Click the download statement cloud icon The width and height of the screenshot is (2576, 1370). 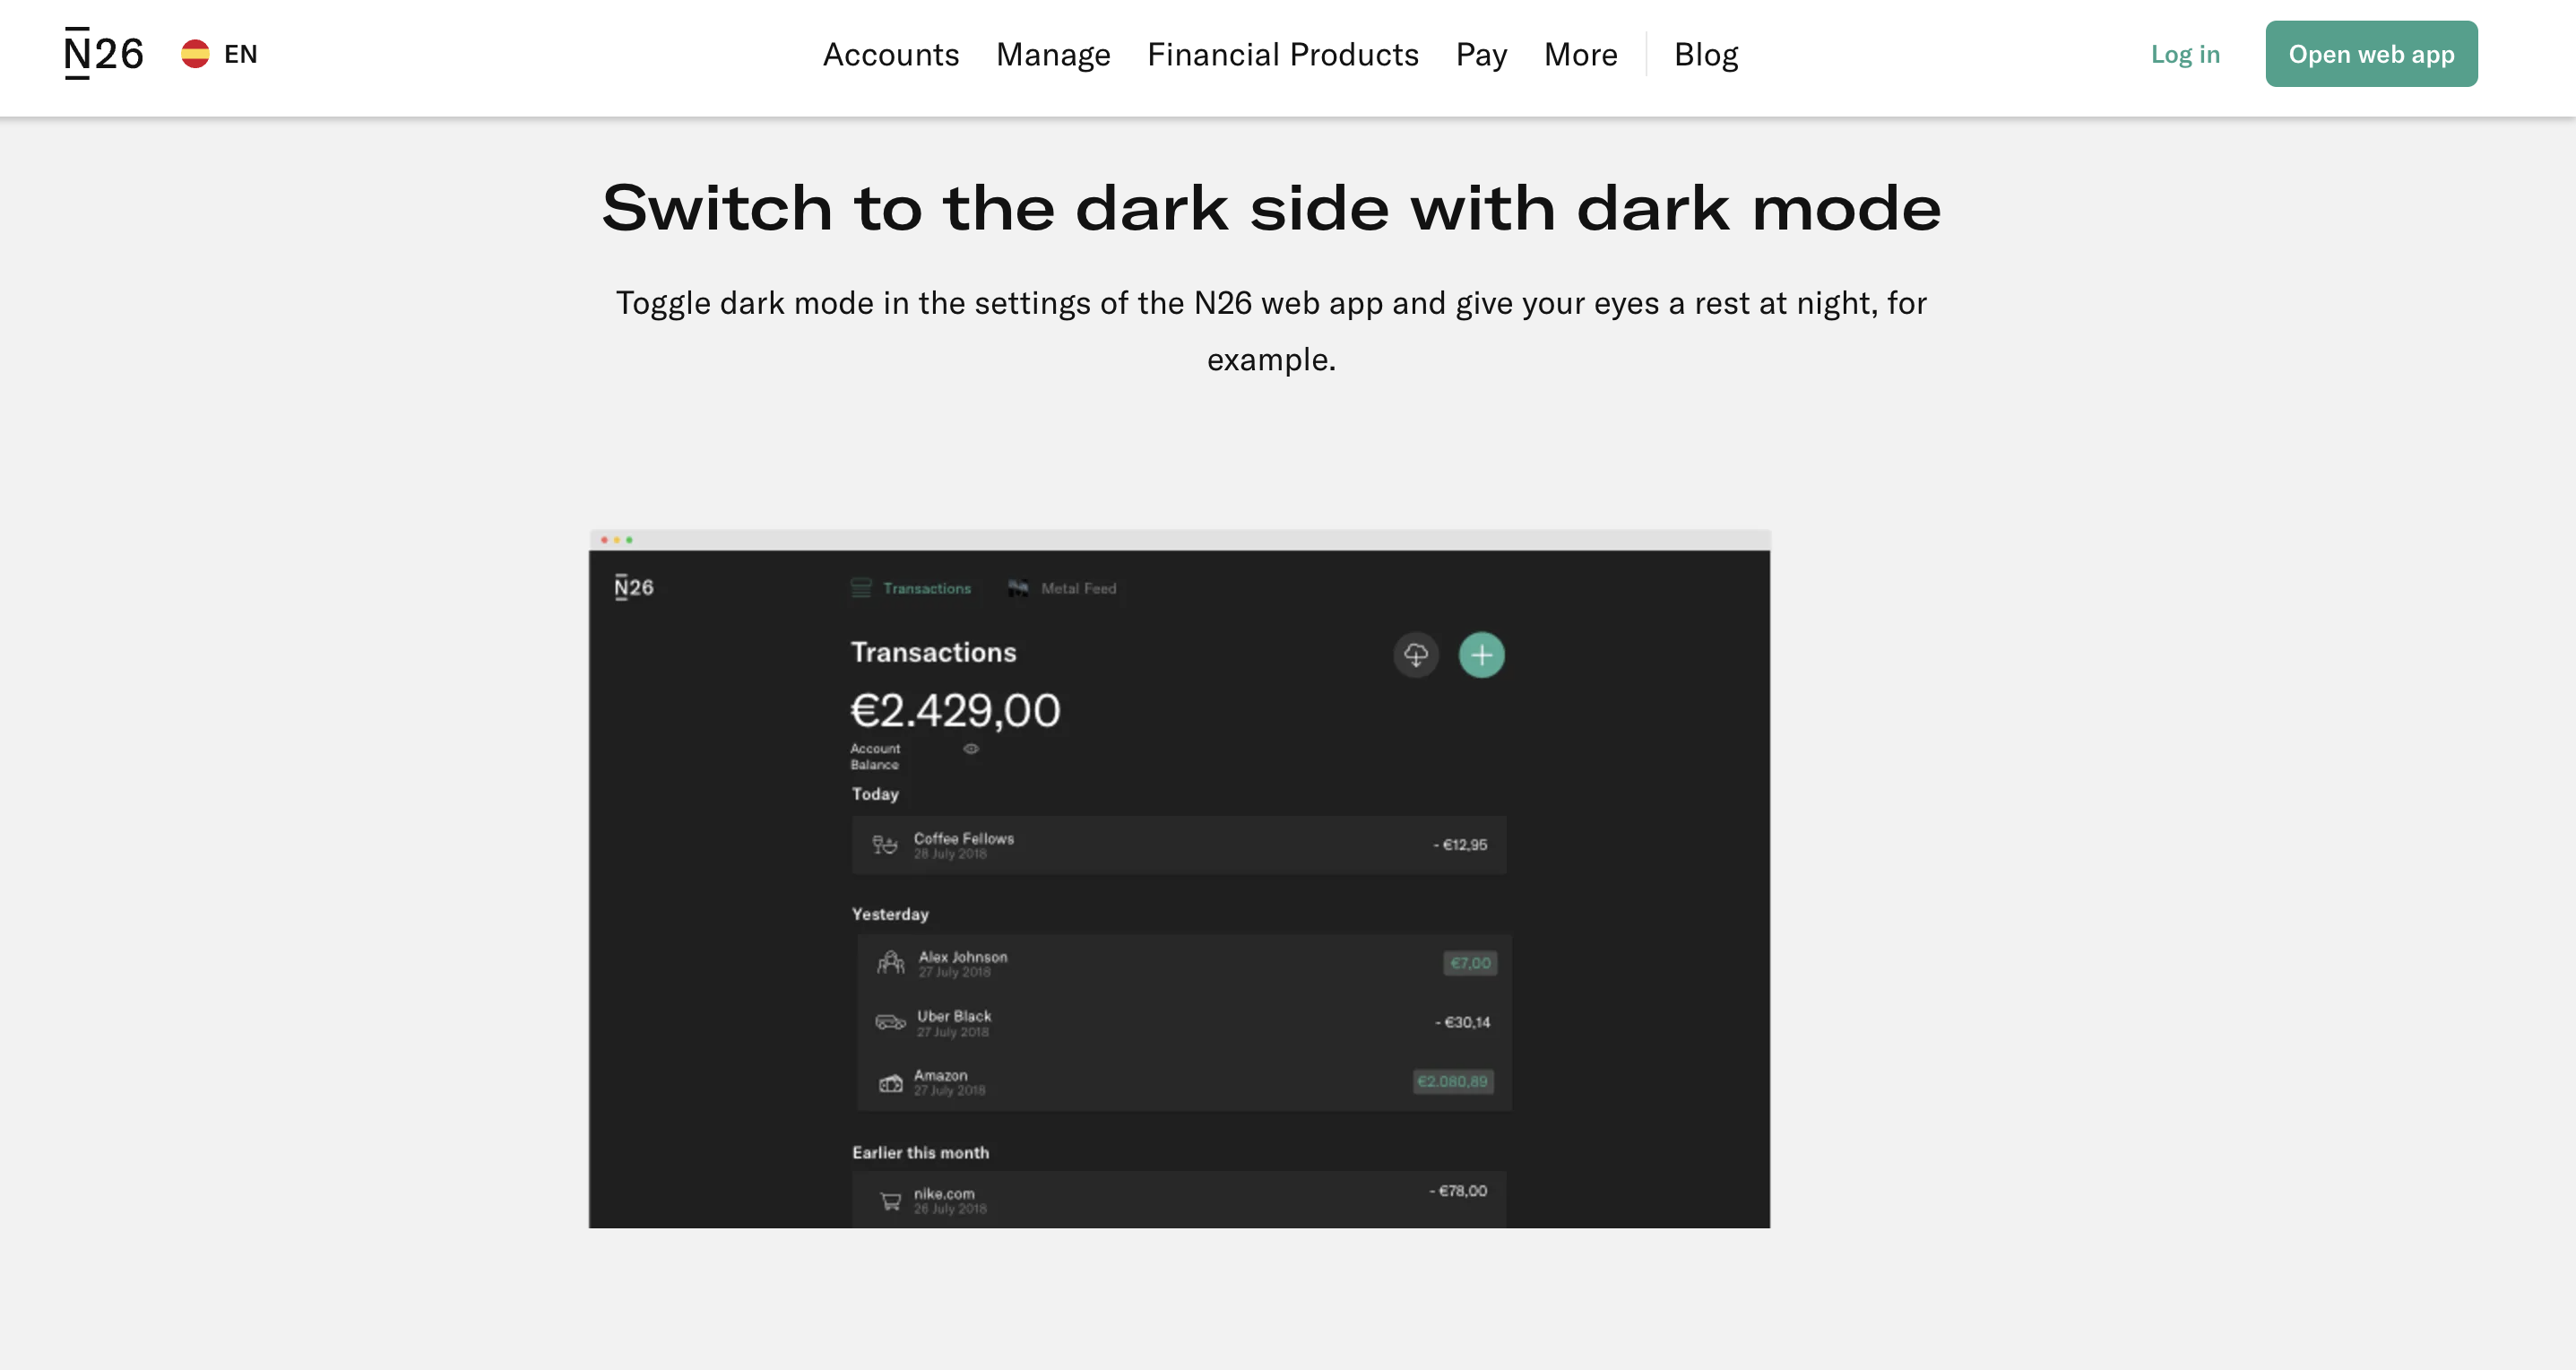(1416, 655)
